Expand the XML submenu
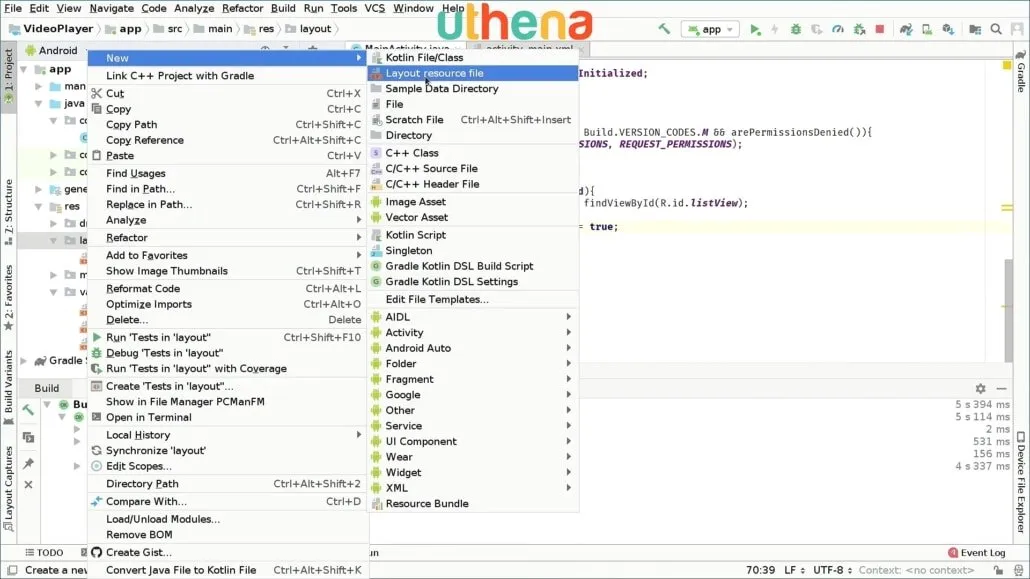Image resolution: width=1030 pixels, height=579 pixels. pyautogui.click(x=473, y=488)
